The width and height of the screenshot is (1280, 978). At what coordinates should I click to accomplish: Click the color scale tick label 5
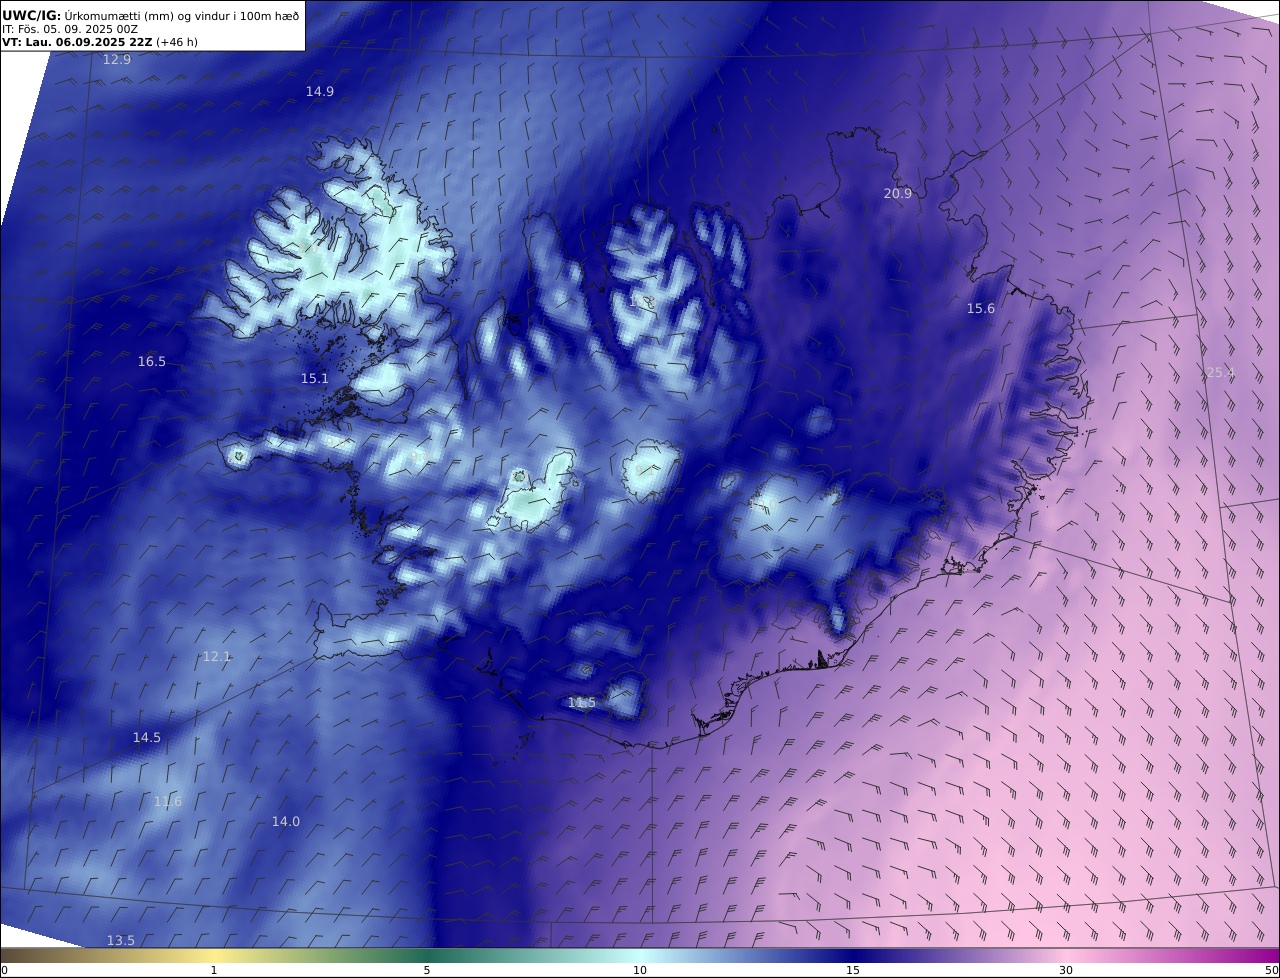click(427, 970)
